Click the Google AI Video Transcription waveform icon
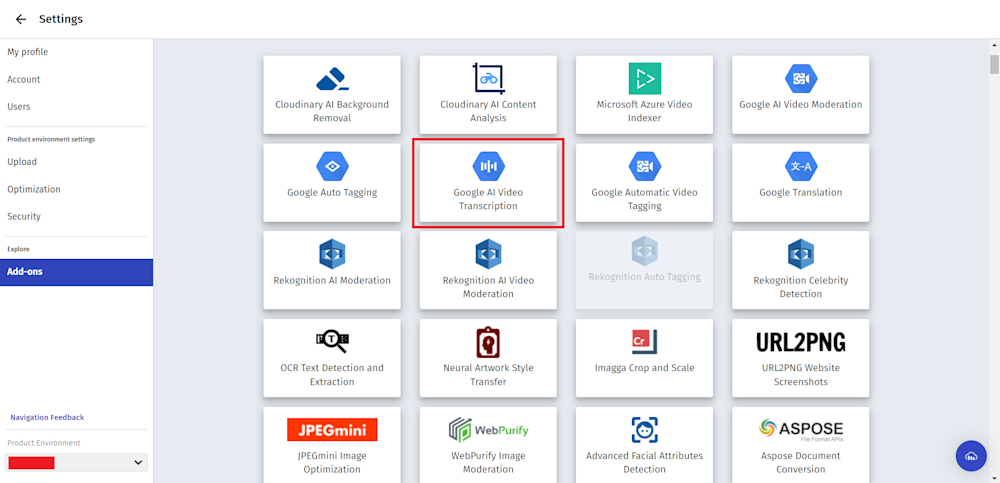This screenshot has width=1000, height=483. [489, 167]
